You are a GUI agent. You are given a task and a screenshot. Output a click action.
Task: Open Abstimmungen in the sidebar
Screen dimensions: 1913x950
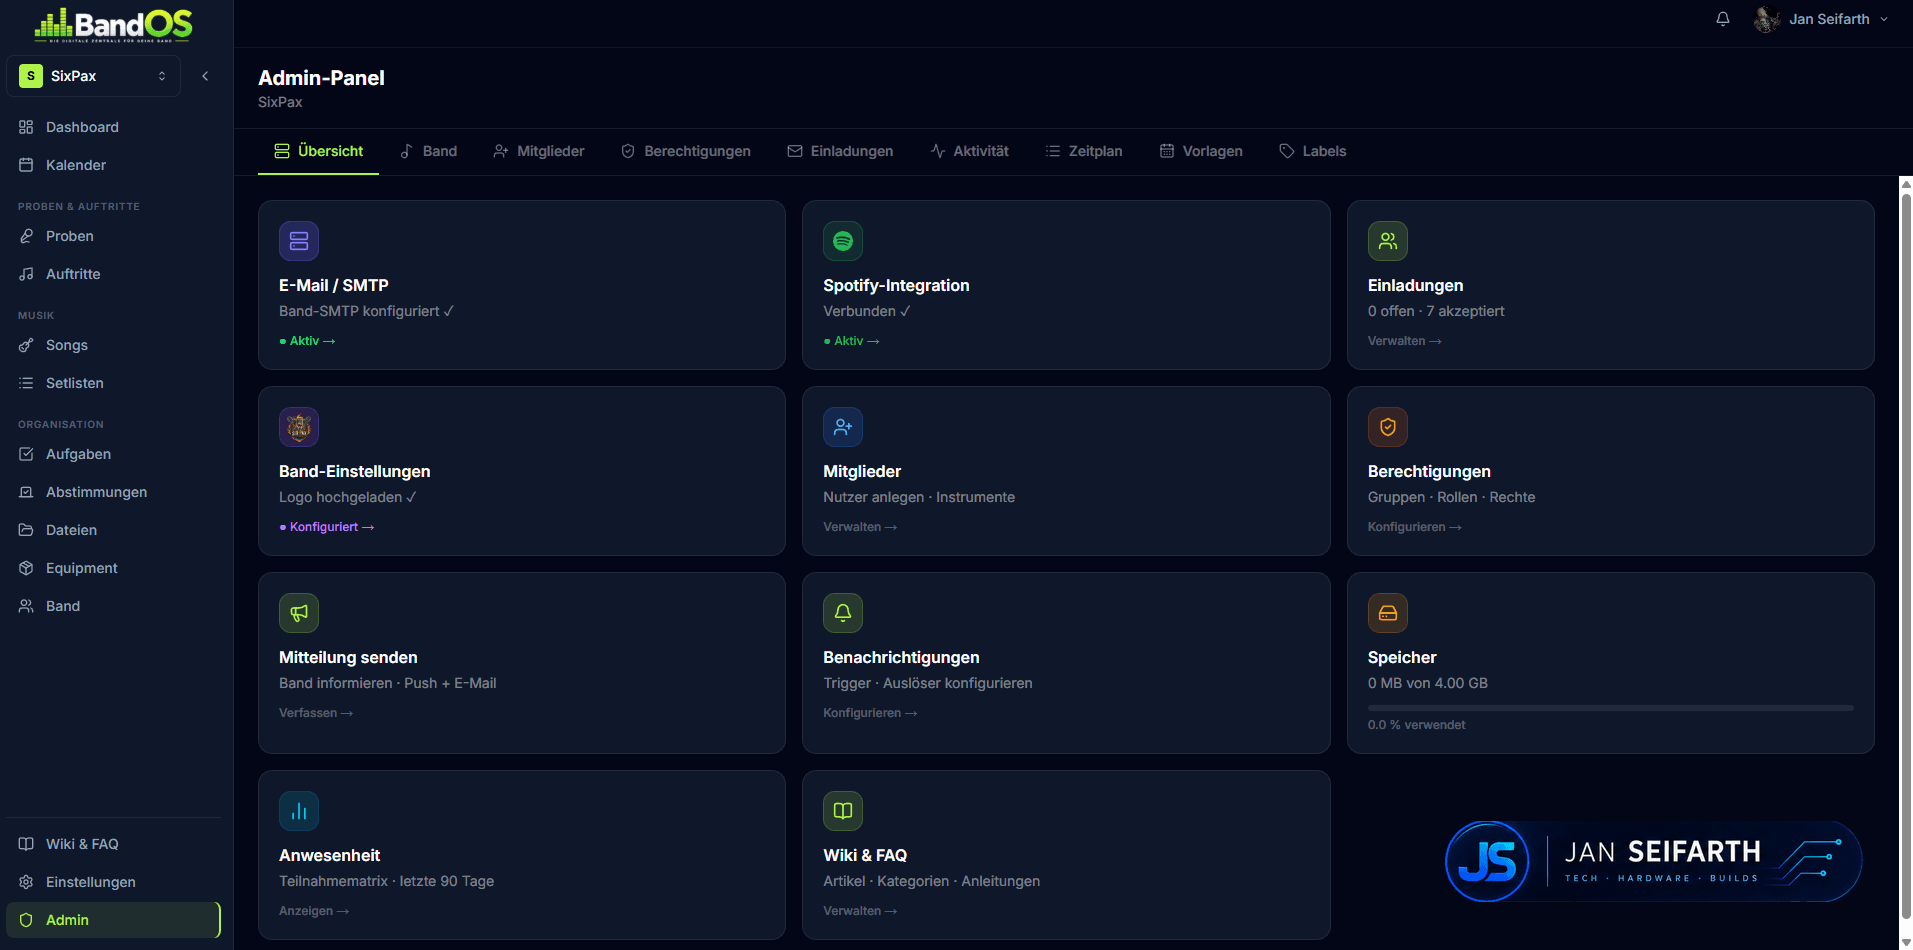coord(114,492)
